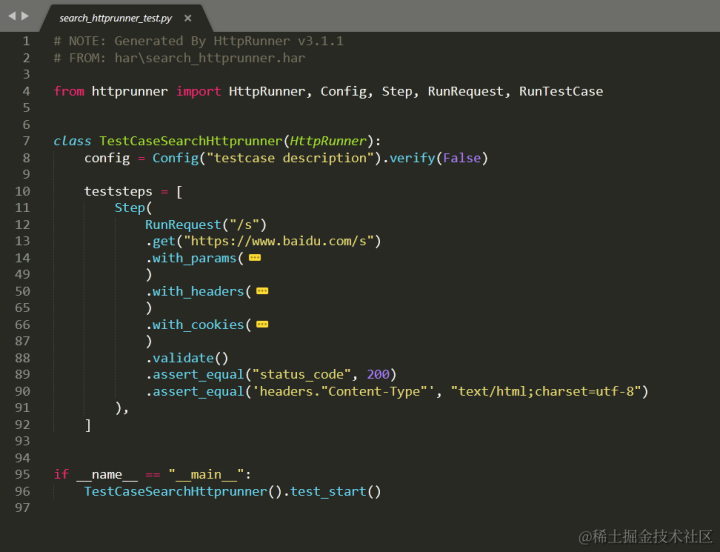This screenshot has height=552, width=720.
Task: Click the '.get' method on line 13
Action: pyautogui.click(x=161, y=241)
